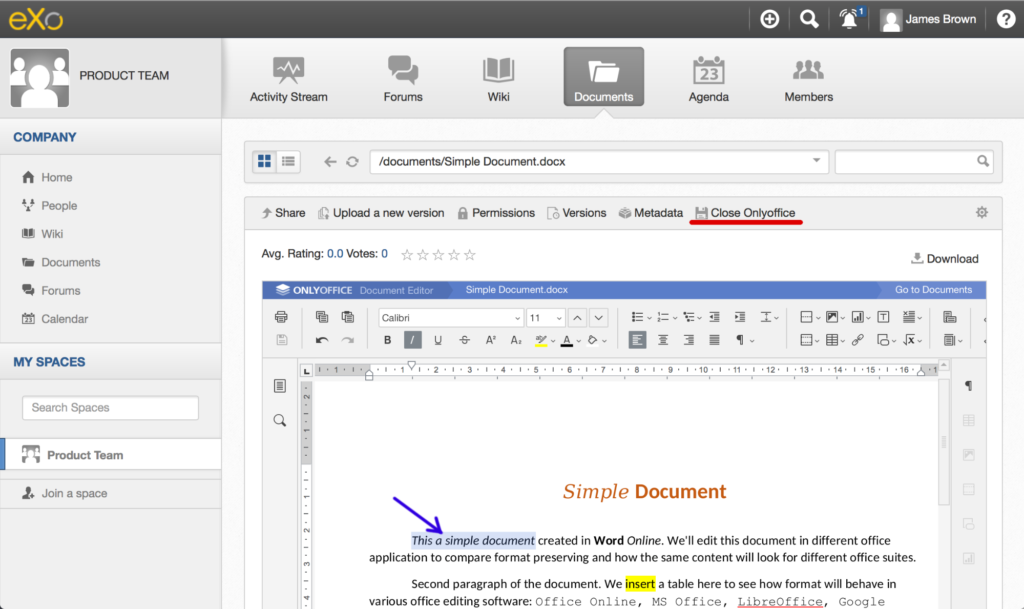Toggle bold formatting
Viewport: 1024px width, 609px height.
(x=387, y=340)
